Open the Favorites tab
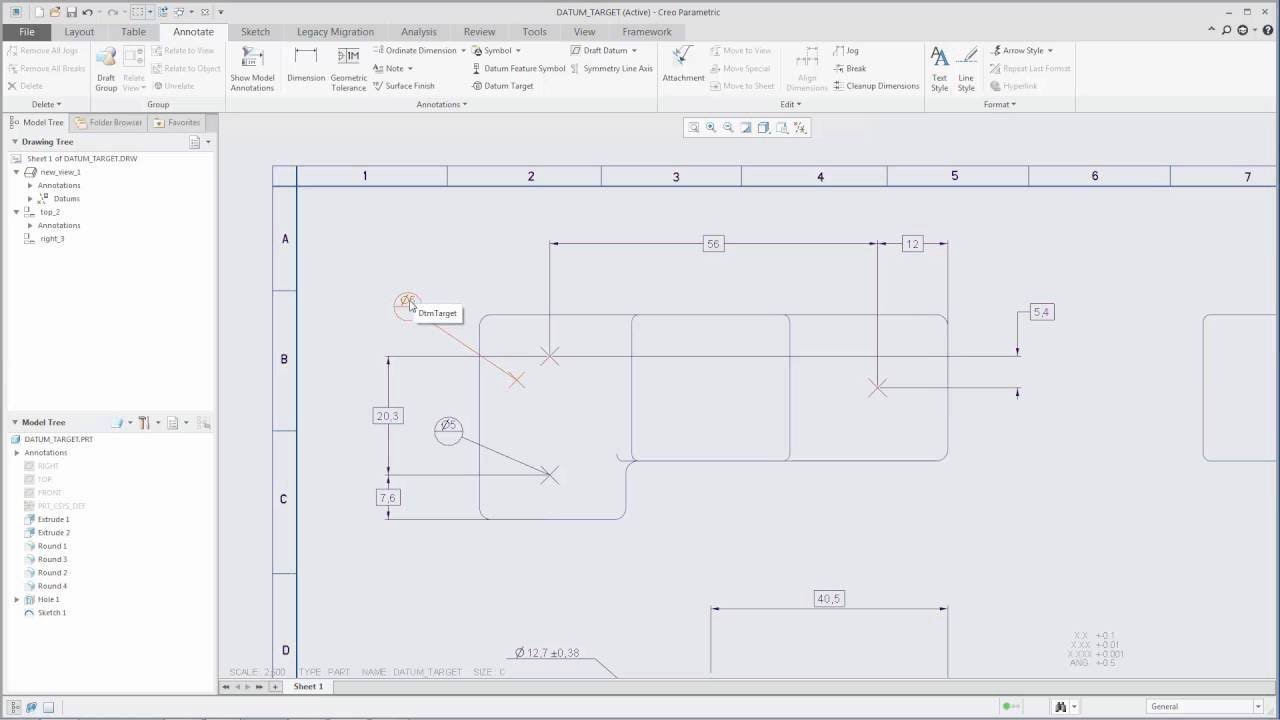The height and width of the screenshot is (720, 1280). [x=177, y=122]
